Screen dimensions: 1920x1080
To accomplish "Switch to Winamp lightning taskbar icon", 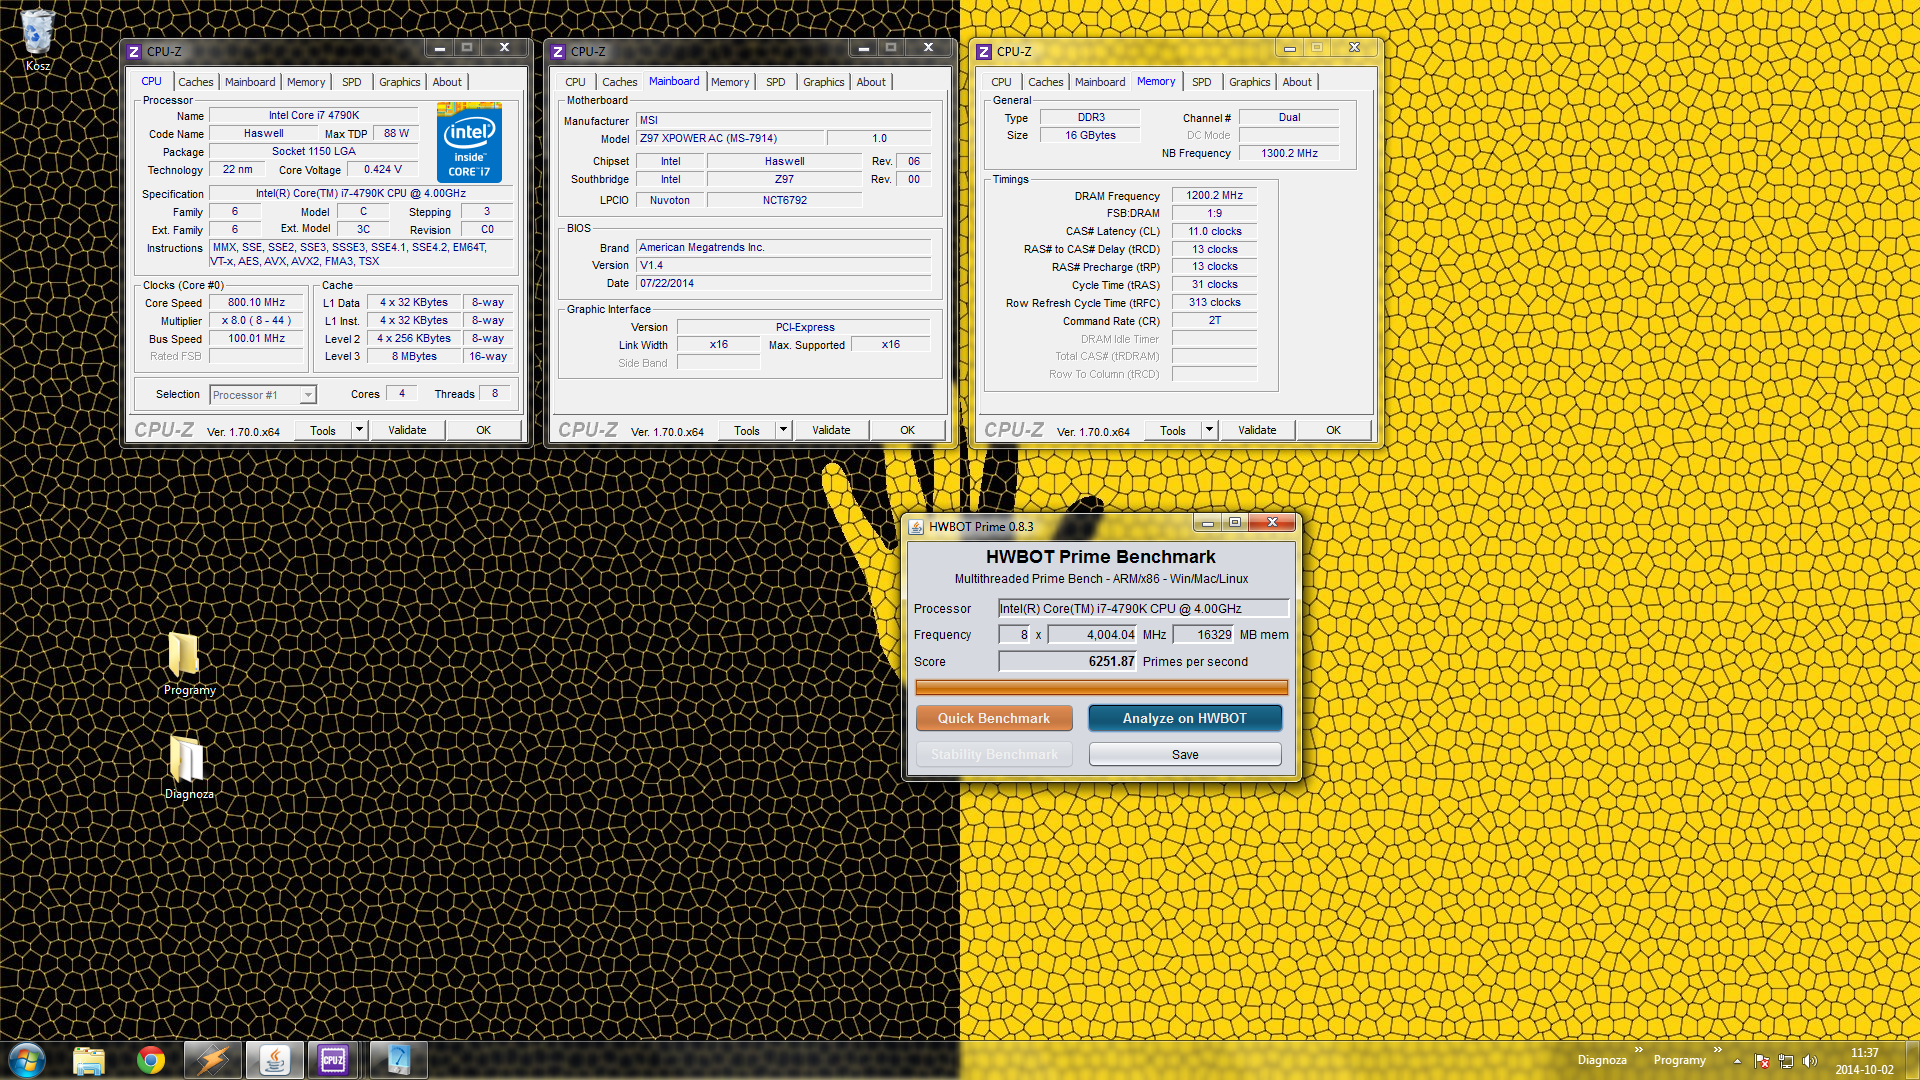I will pos(213,1060).
